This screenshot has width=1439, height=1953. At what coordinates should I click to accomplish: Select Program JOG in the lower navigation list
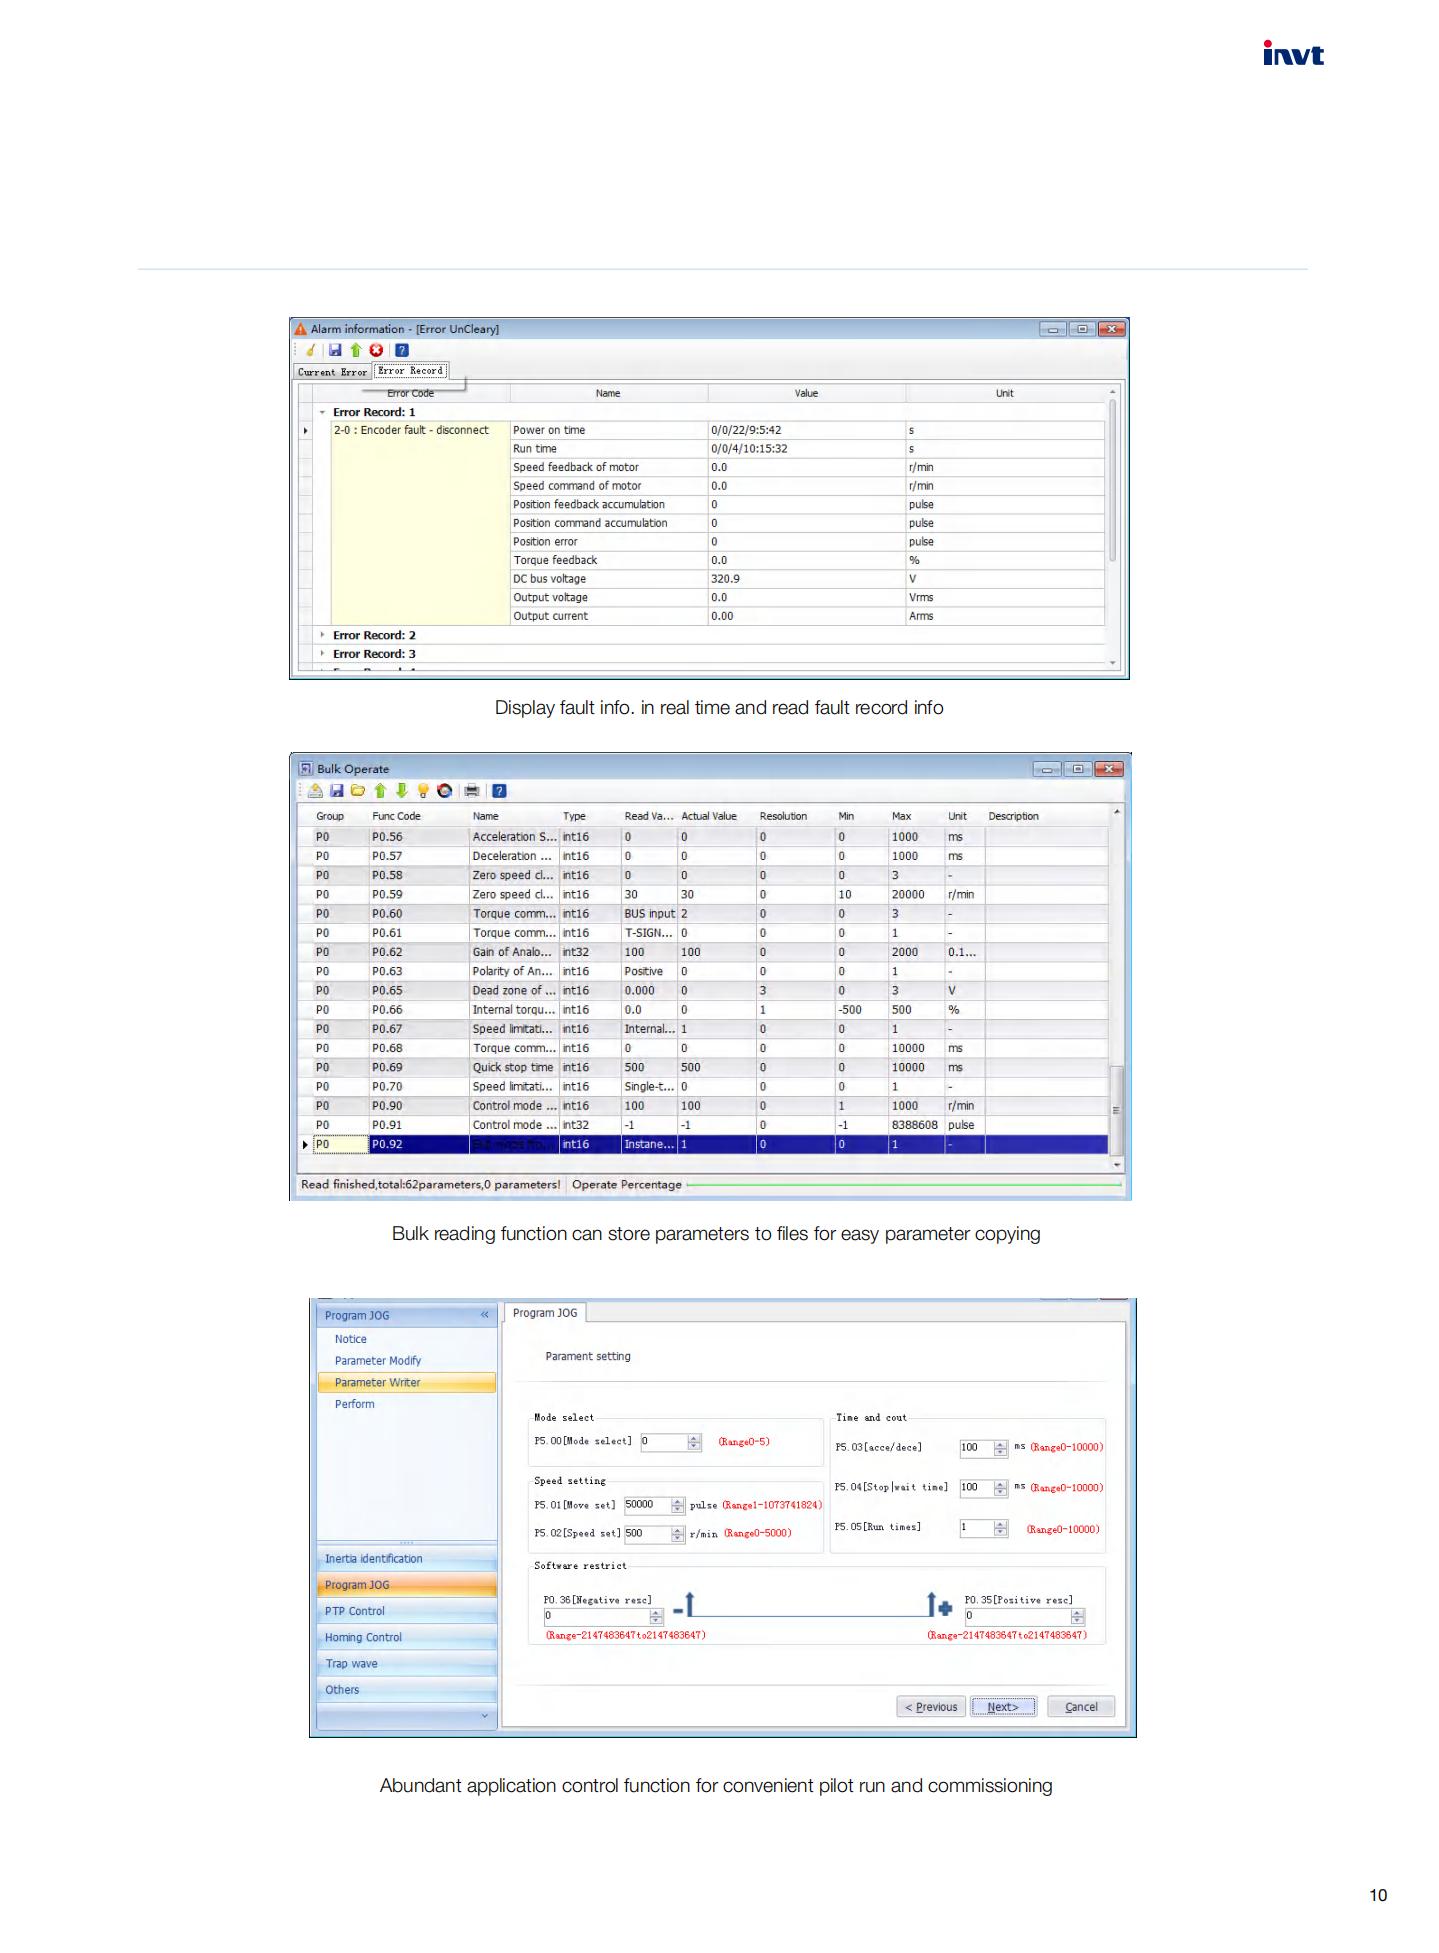(406, 1585)
